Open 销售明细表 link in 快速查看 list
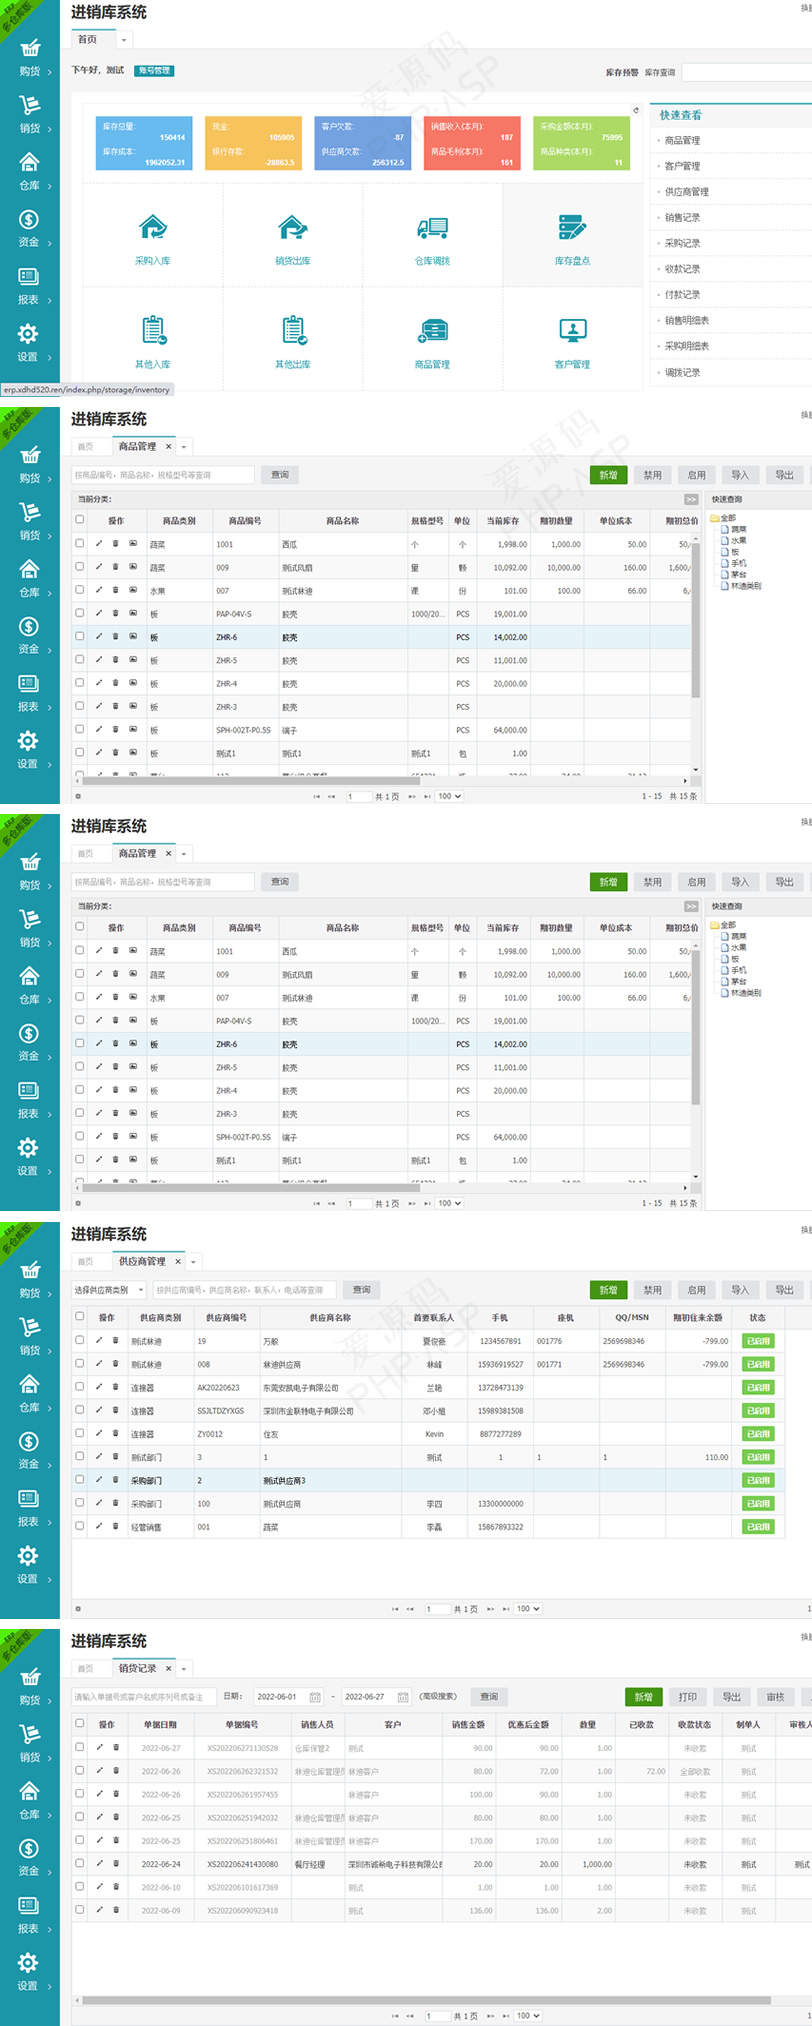Viewport: 812px width, 2026px height. pyautogui.click(x=687, y=321)
